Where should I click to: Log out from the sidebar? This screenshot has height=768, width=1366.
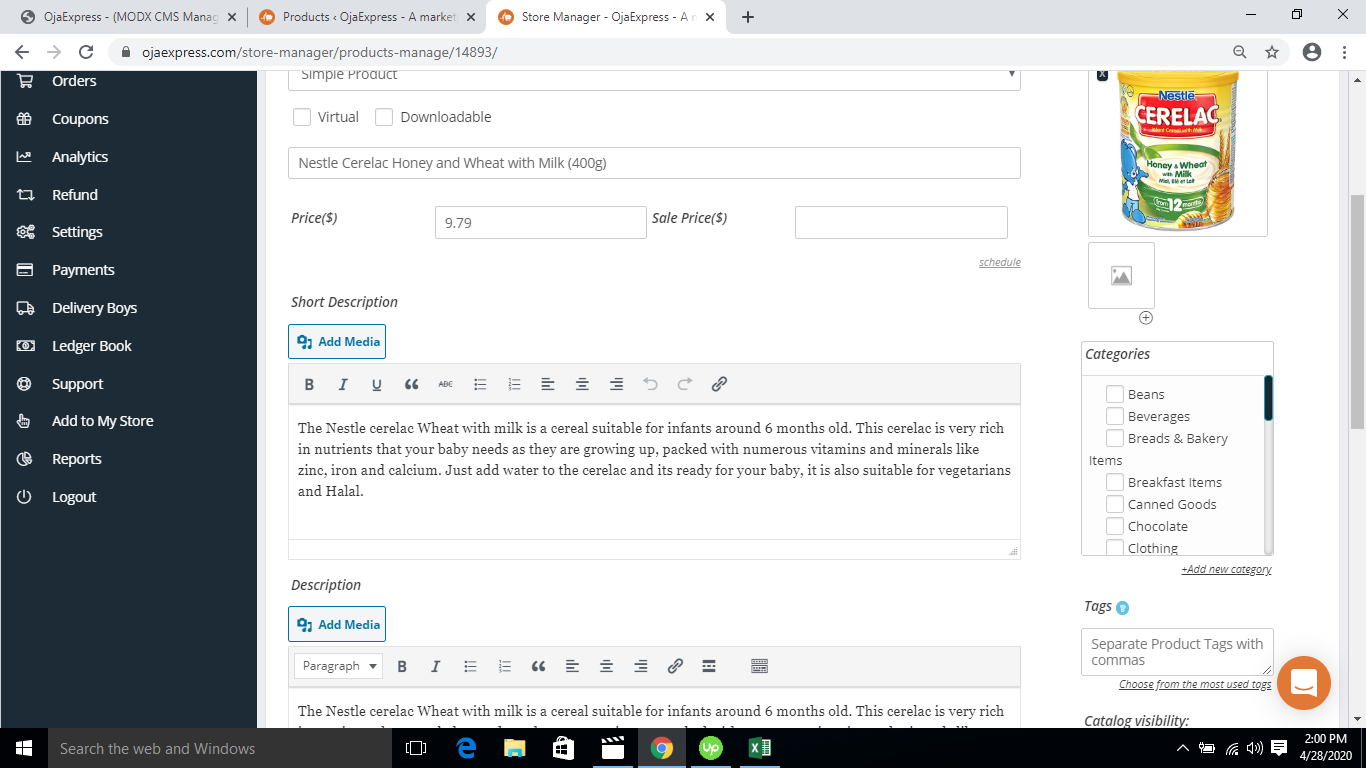click(x=74, y=497)
